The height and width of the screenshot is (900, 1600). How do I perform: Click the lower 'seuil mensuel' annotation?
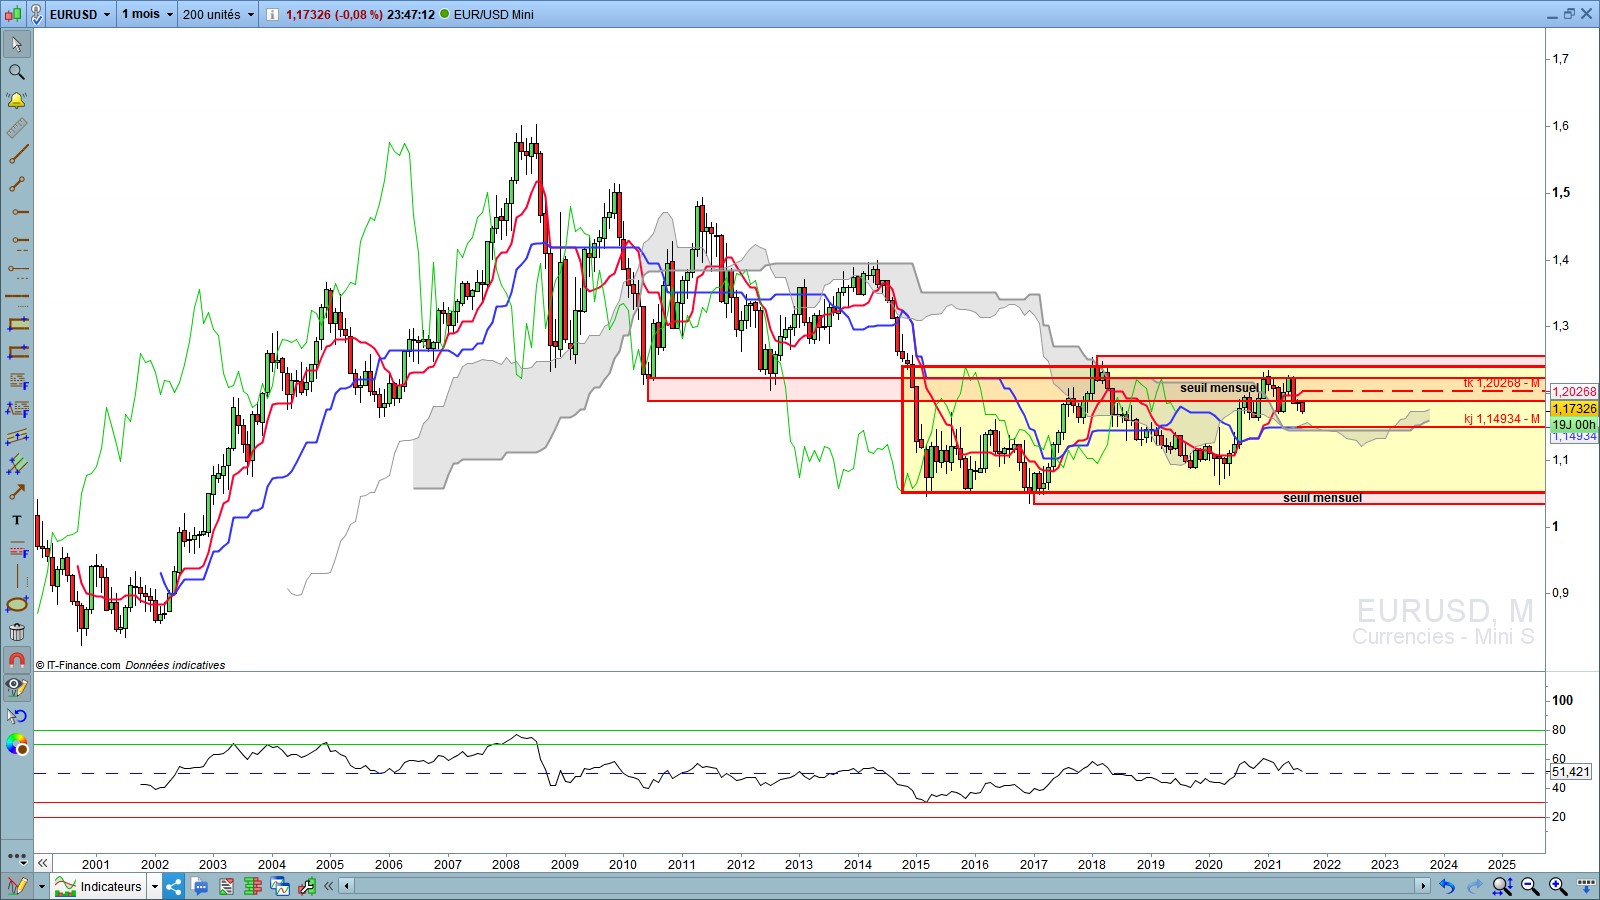[x=1322, y=498]
